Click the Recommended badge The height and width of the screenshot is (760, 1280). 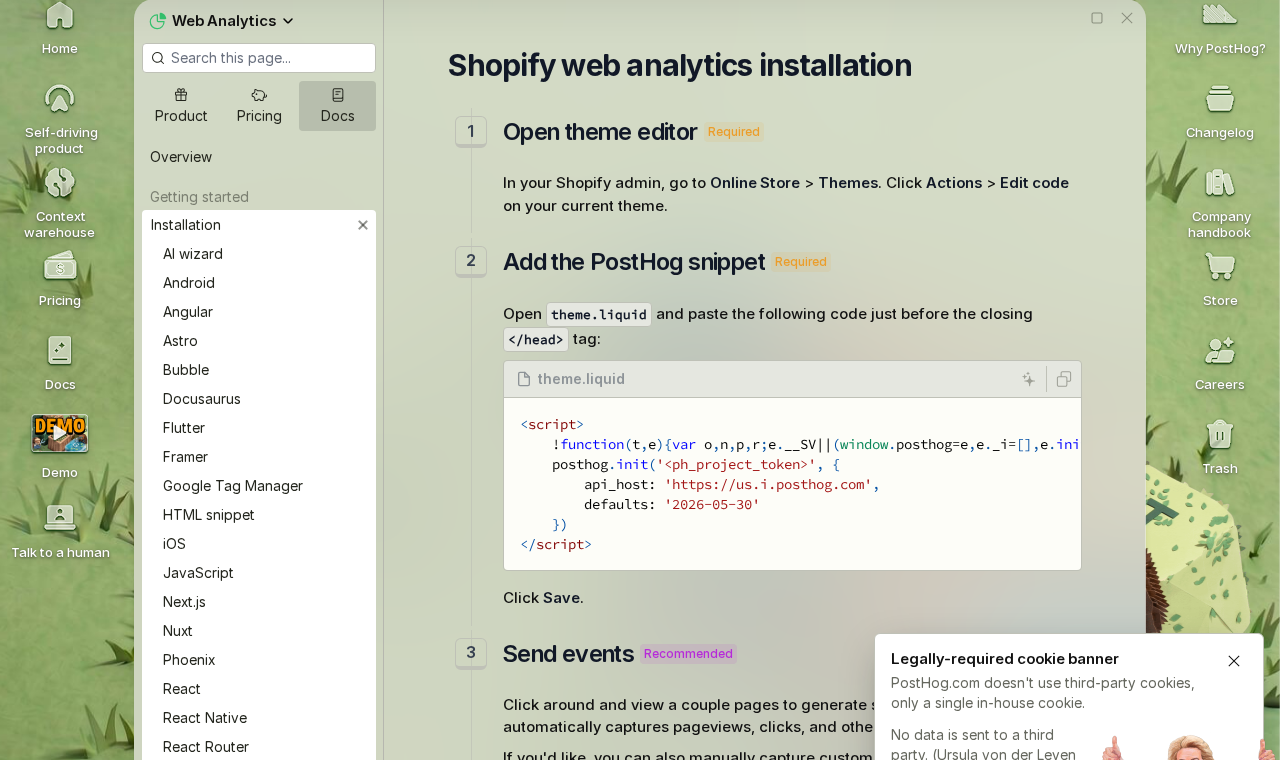pyautogui.click(x=688, y=654)
